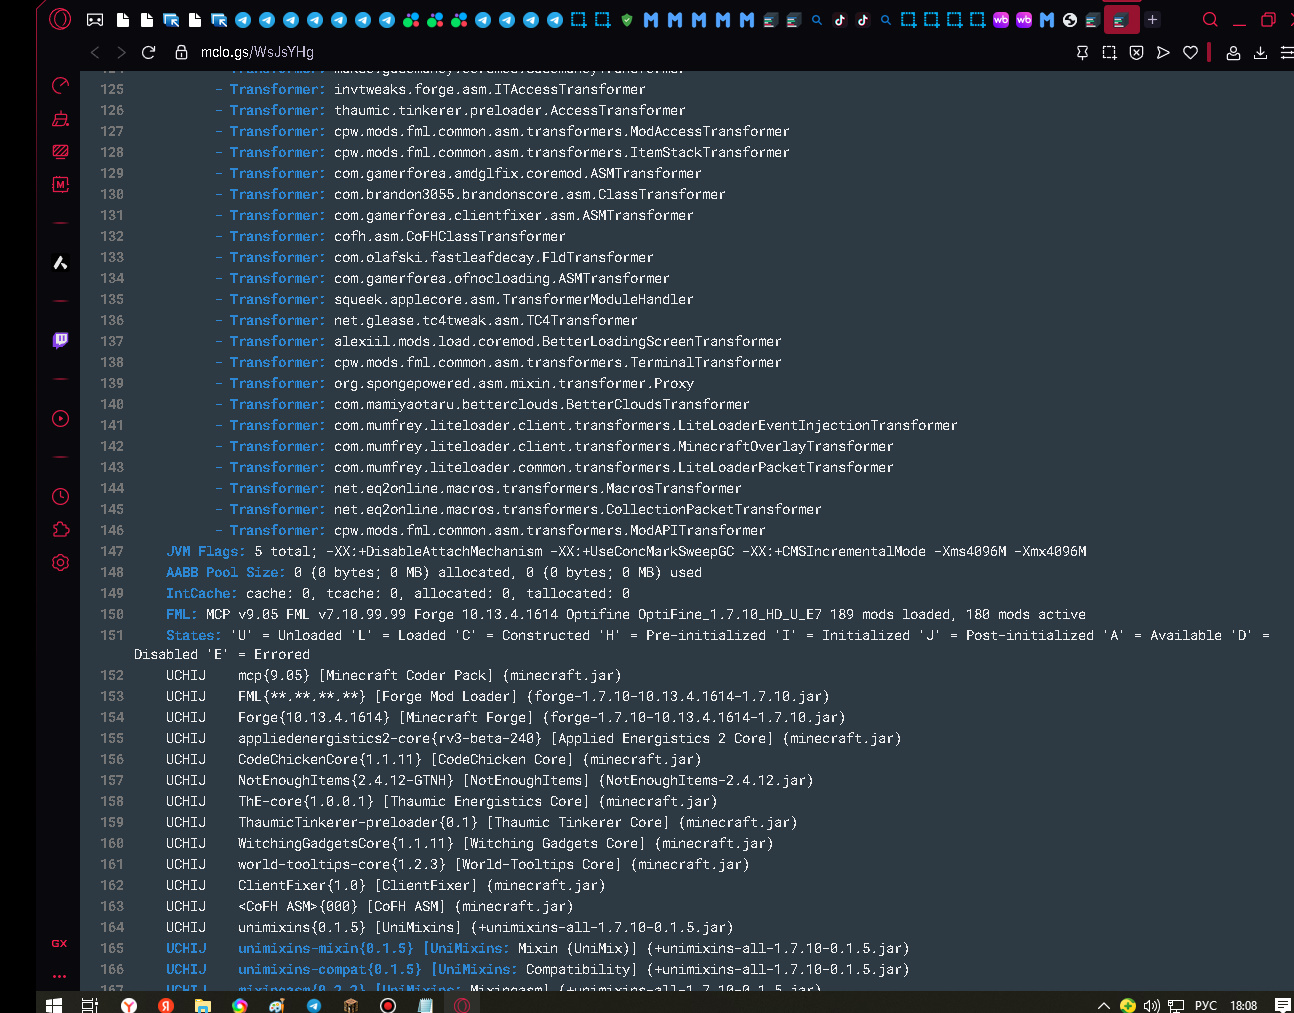Open the Opera GX main menu

(60, 19)
